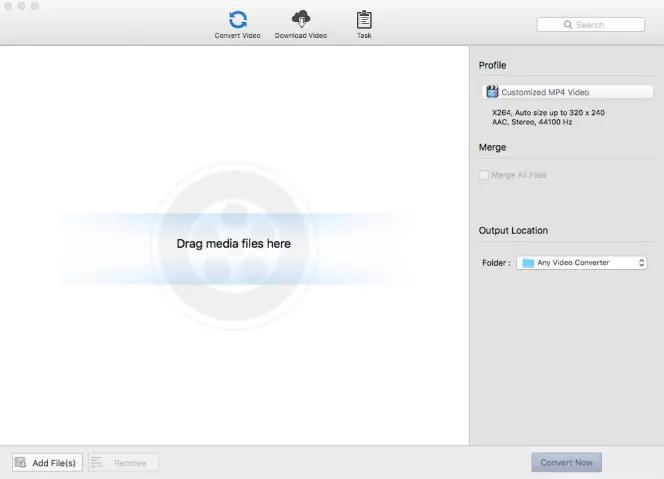
Task: Click the blue folder icon for Any Video Converter
Action: [x=528, y=263]
